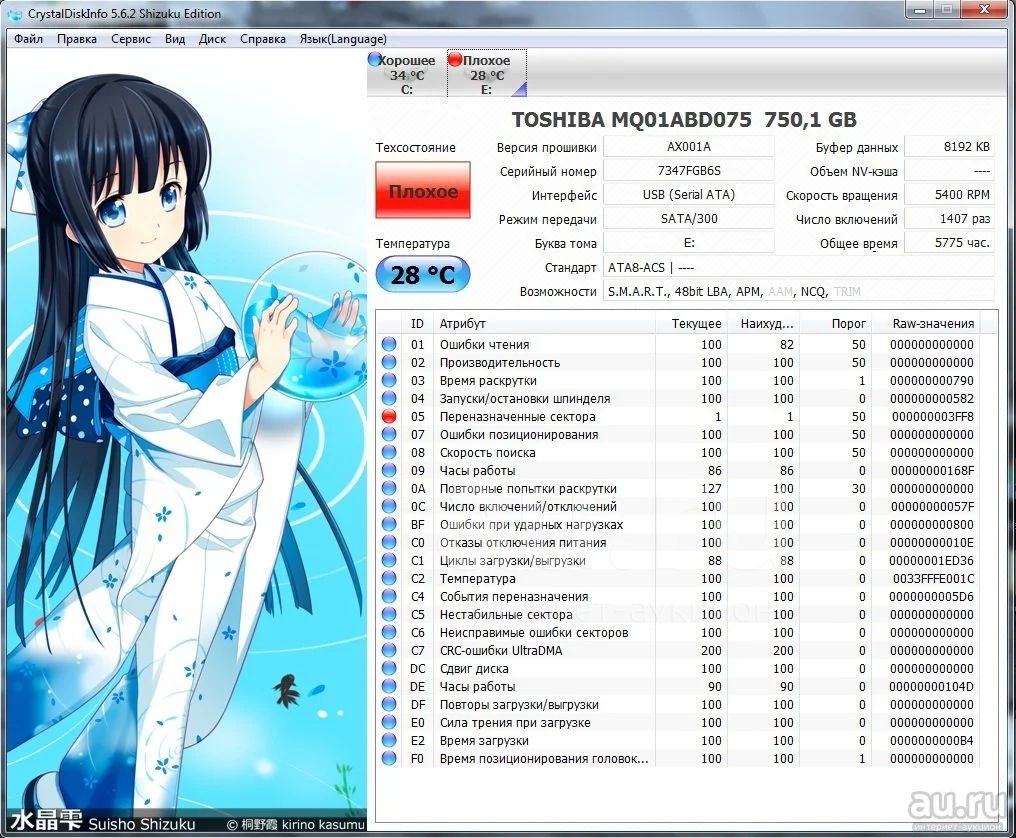Open the Файл menu
Viewport: 1016px width, 838px height.
pos(29,39)
